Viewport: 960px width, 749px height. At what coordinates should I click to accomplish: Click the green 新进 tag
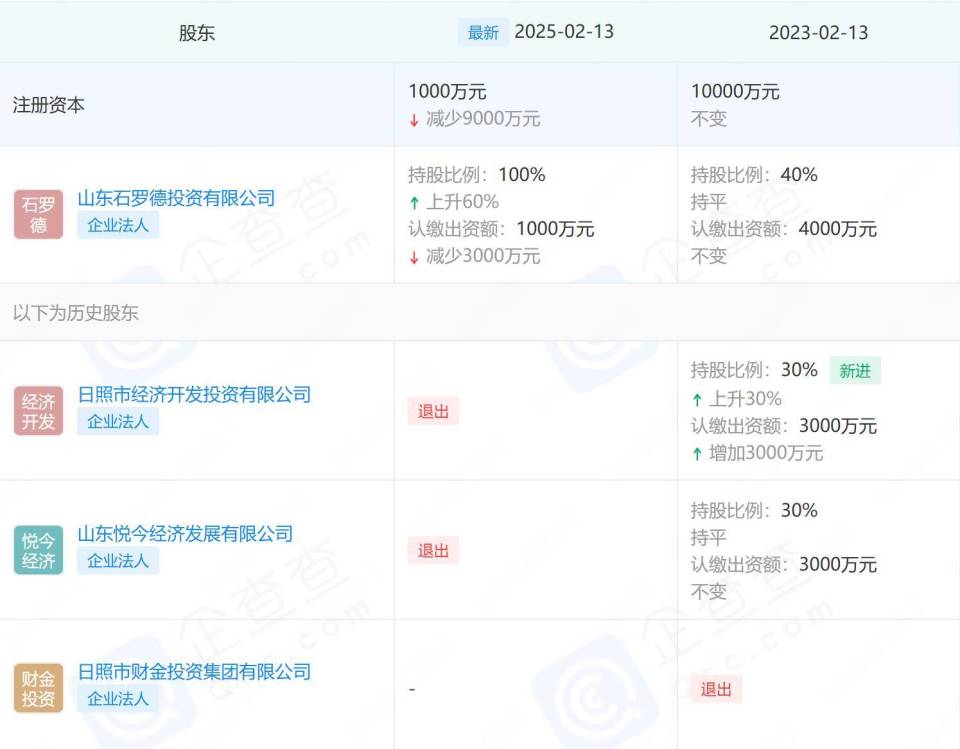coord(855,371)
